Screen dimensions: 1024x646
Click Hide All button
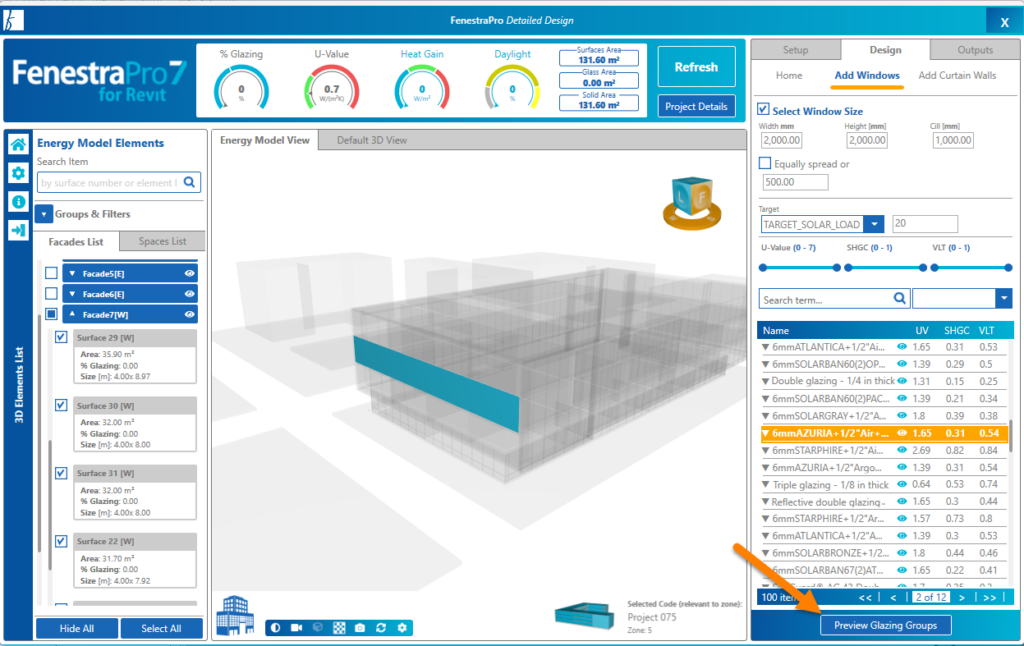click(76, 628)
